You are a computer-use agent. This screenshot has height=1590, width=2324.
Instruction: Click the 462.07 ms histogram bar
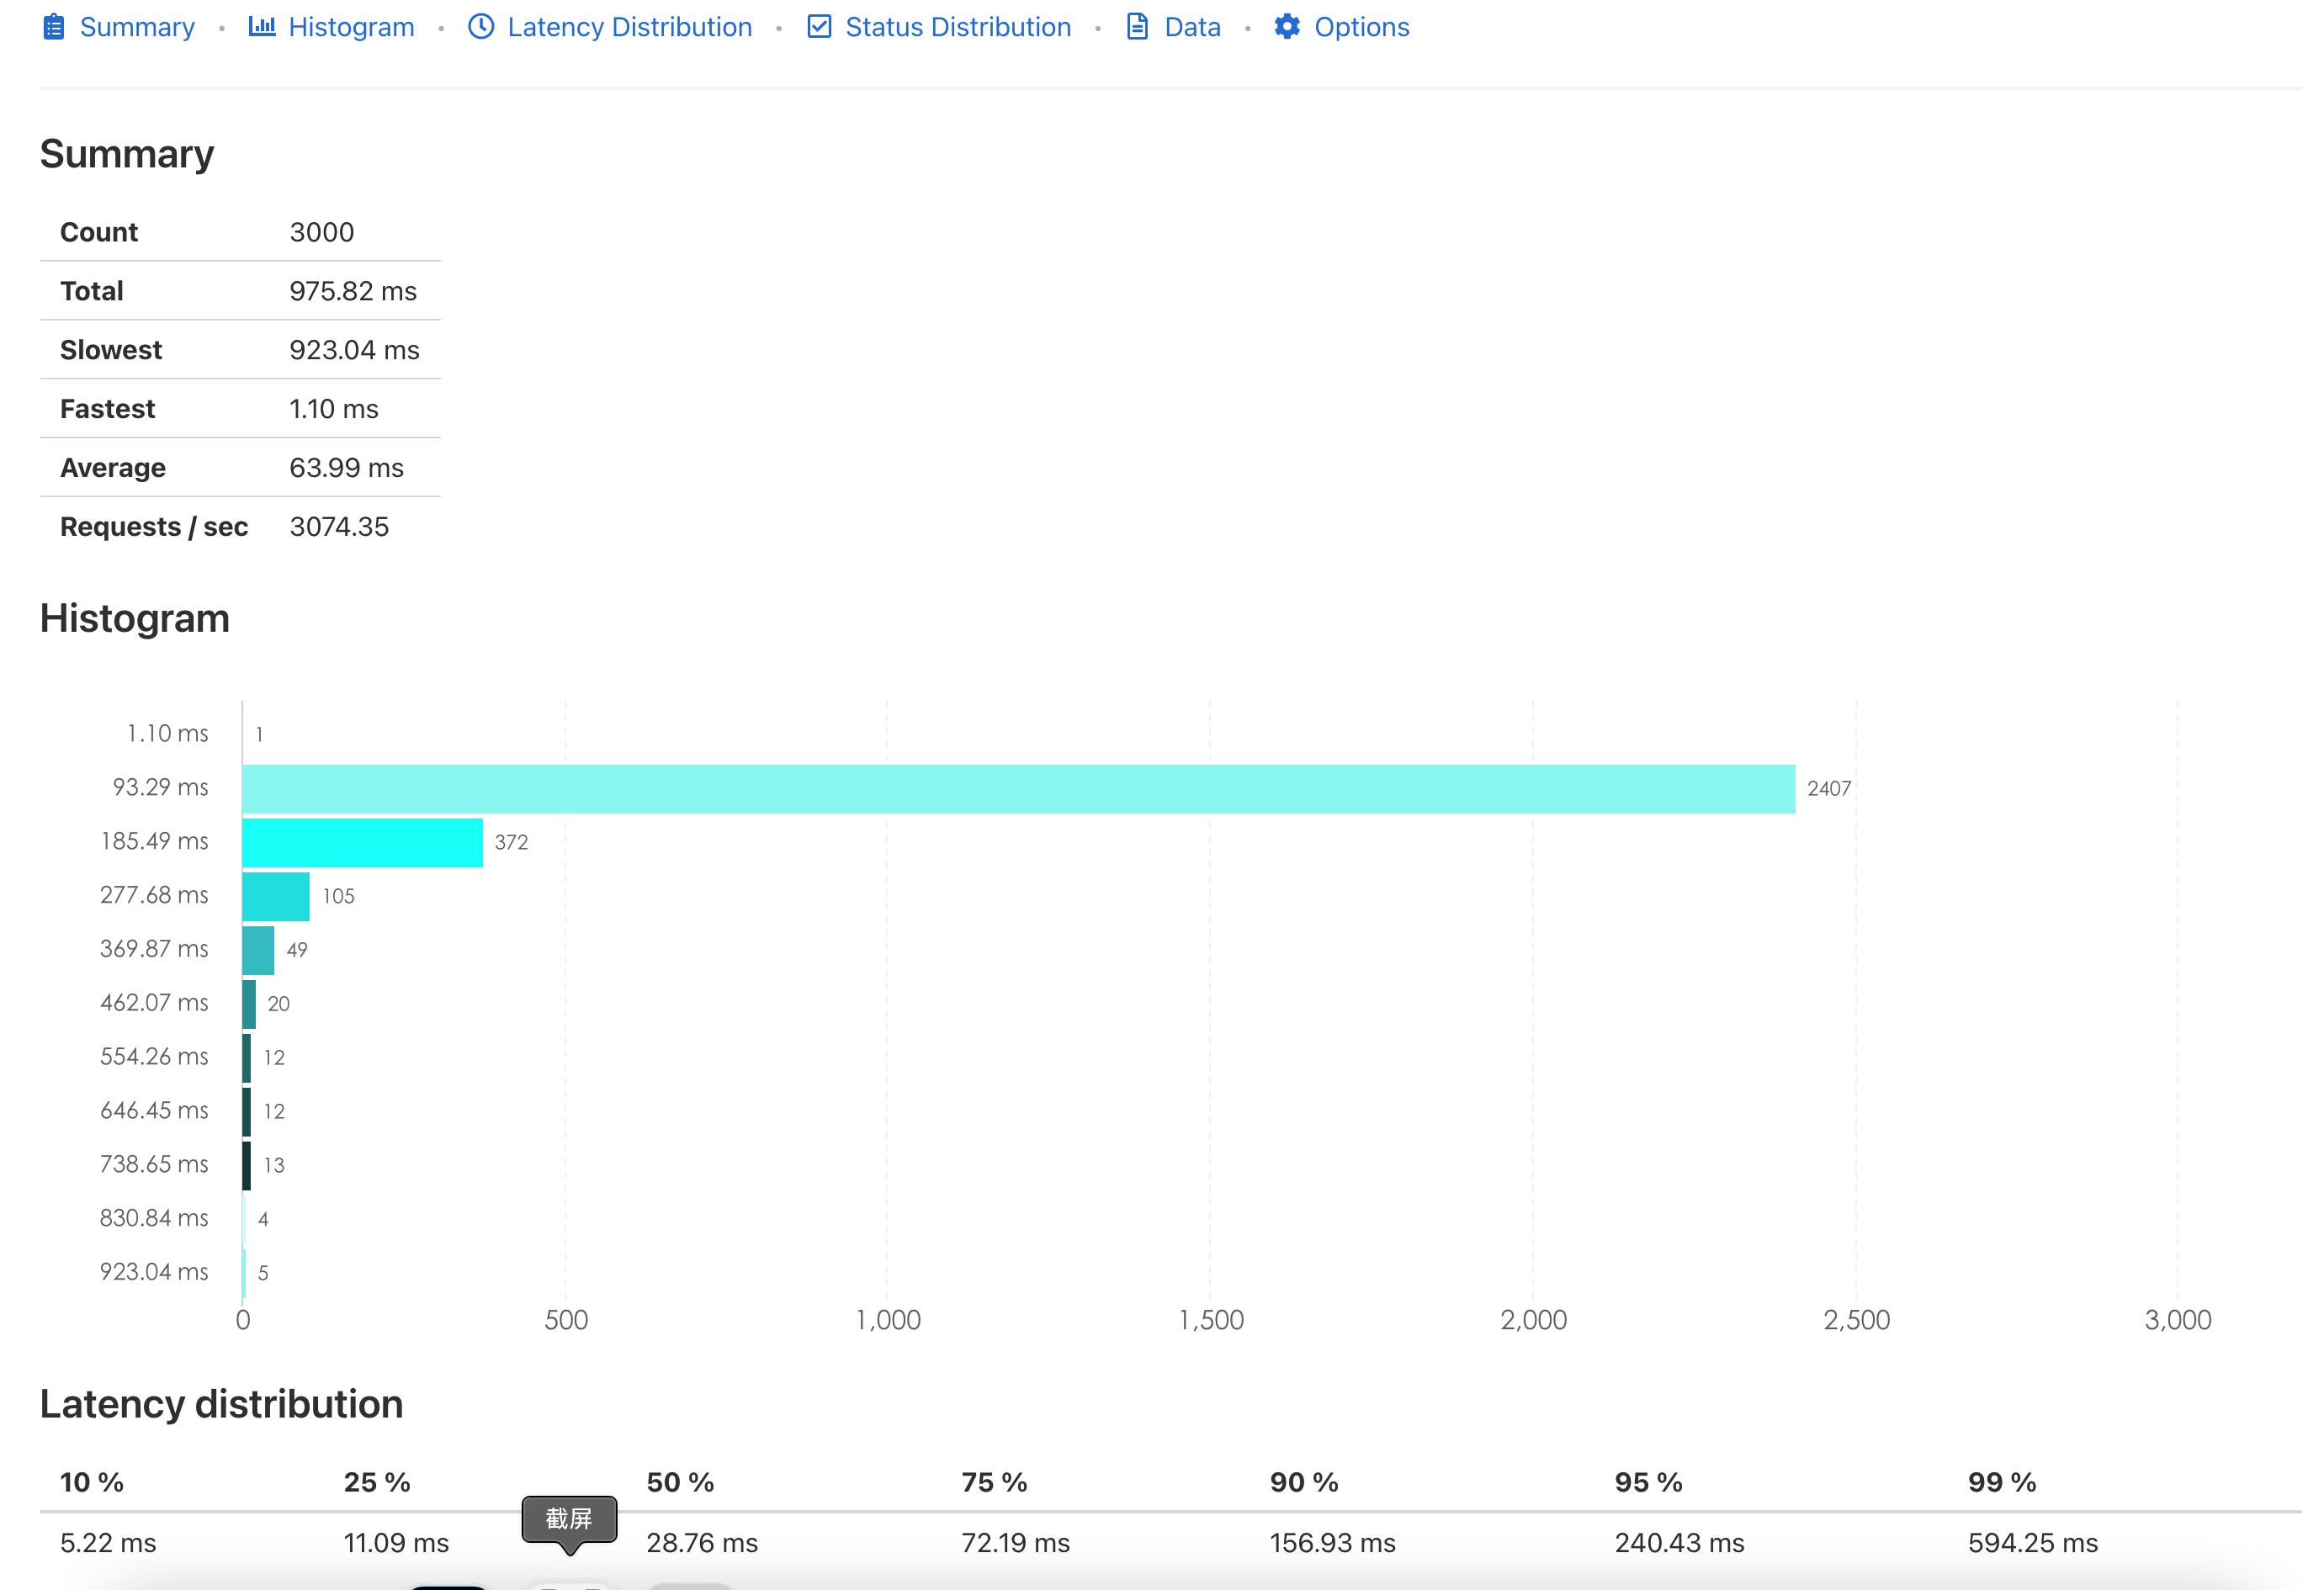tap(249, 1004)
